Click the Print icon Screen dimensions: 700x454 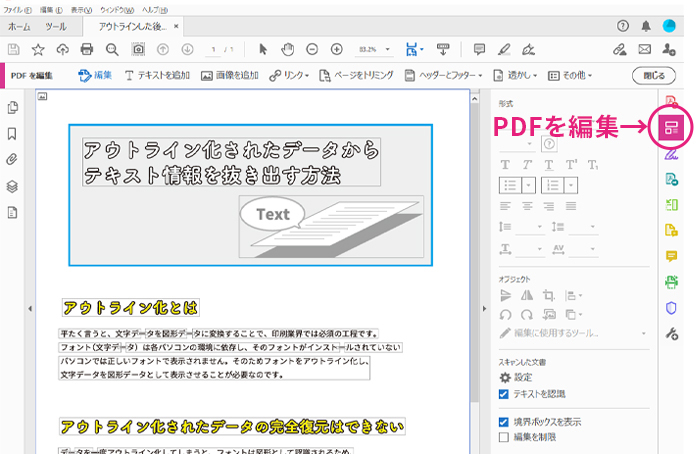coord(87,49)
